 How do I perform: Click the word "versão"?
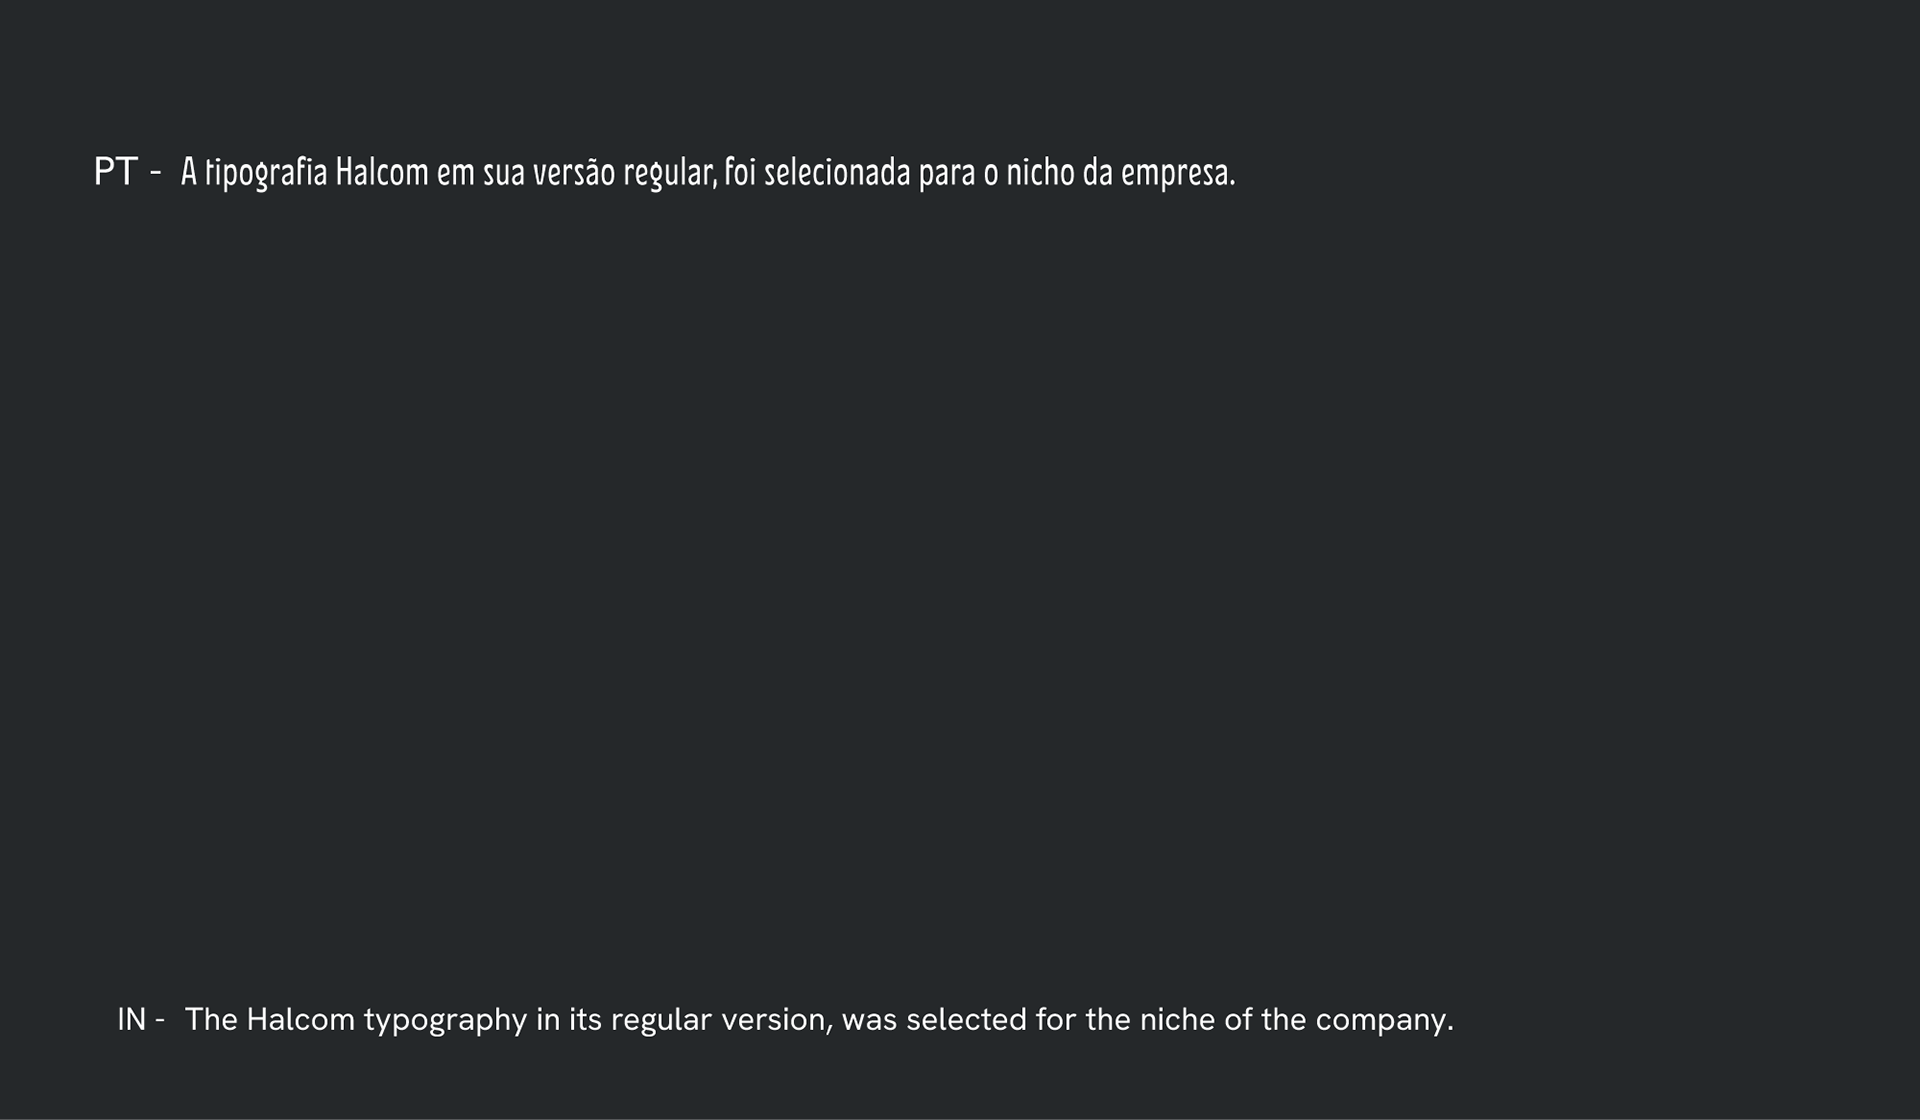[x=573, y=173]
